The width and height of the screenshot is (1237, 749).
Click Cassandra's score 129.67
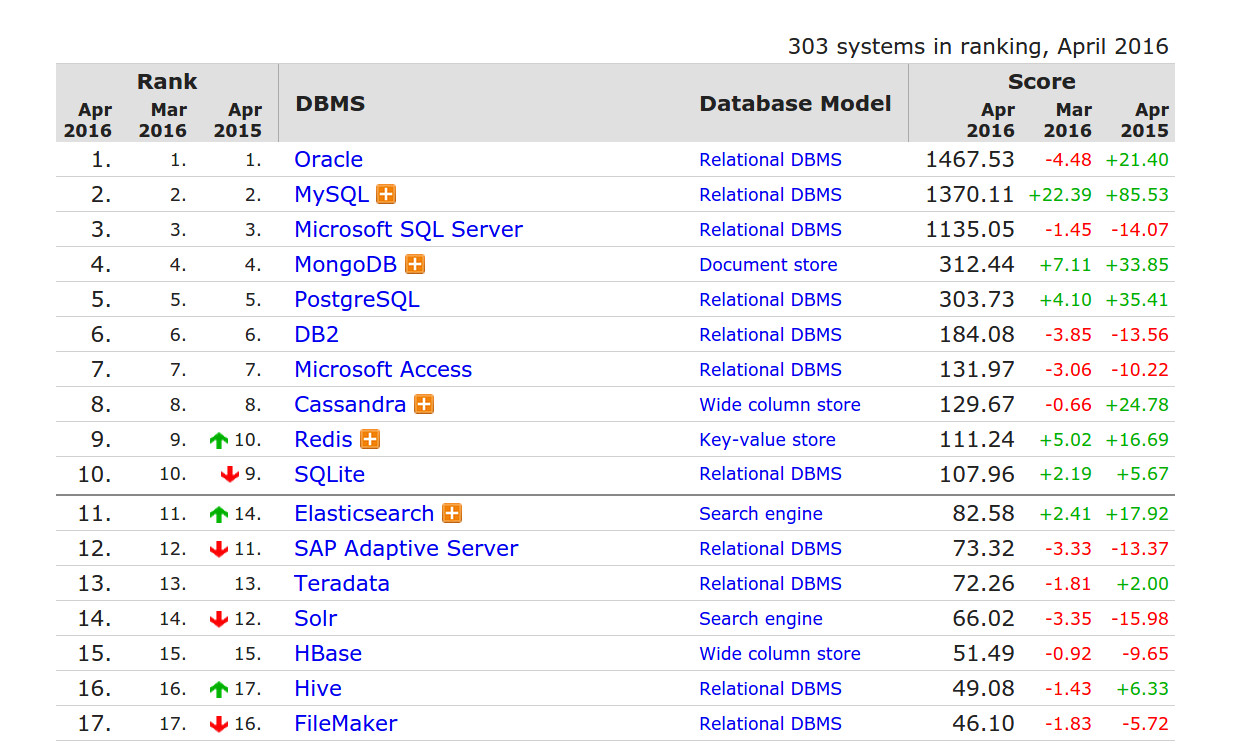[977, 405]
